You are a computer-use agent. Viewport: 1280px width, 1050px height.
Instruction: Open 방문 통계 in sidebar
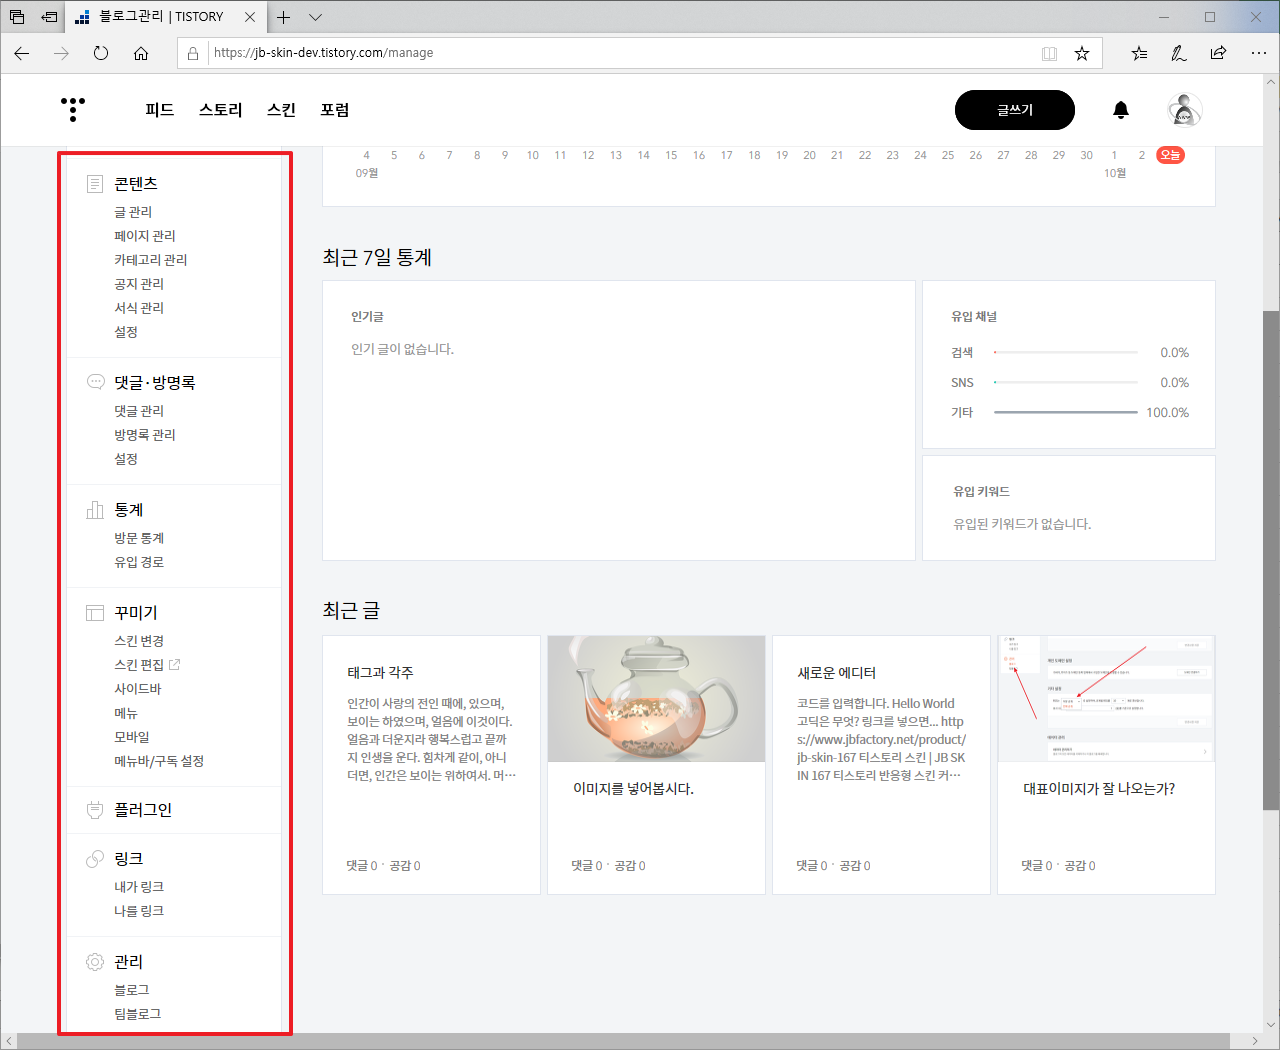tap(139, 538)
